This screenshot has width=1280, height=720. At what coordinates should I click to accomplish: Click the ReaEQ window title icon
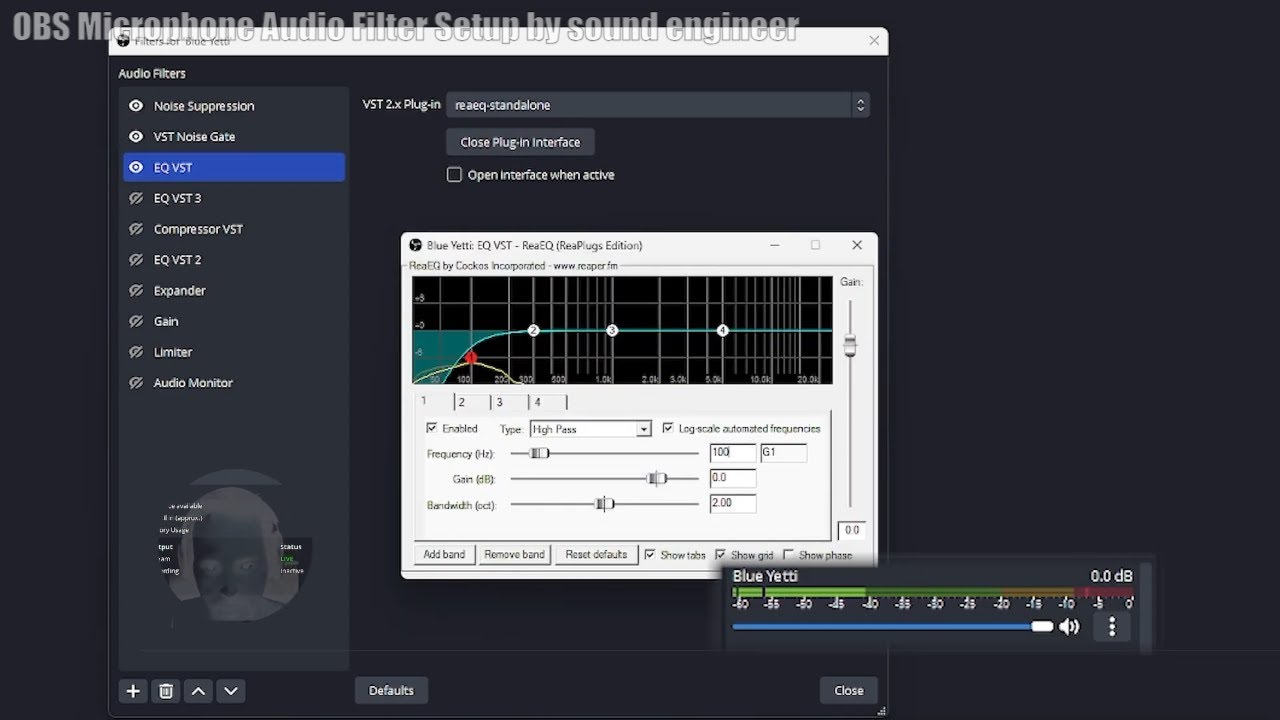416,245
